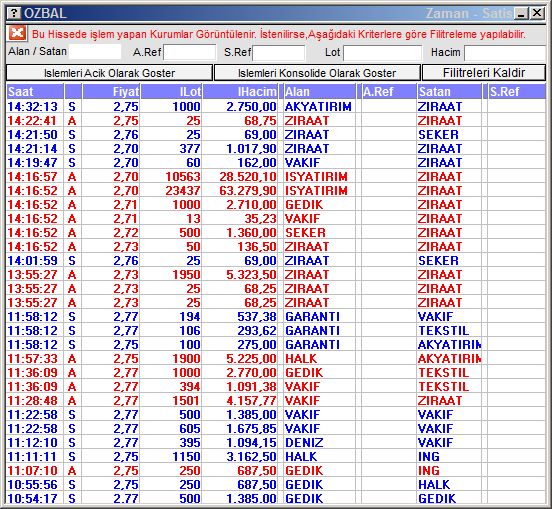The image size is (552, 509).
Task: Click the A.Ref column header
Action: [x=389, y=92]
